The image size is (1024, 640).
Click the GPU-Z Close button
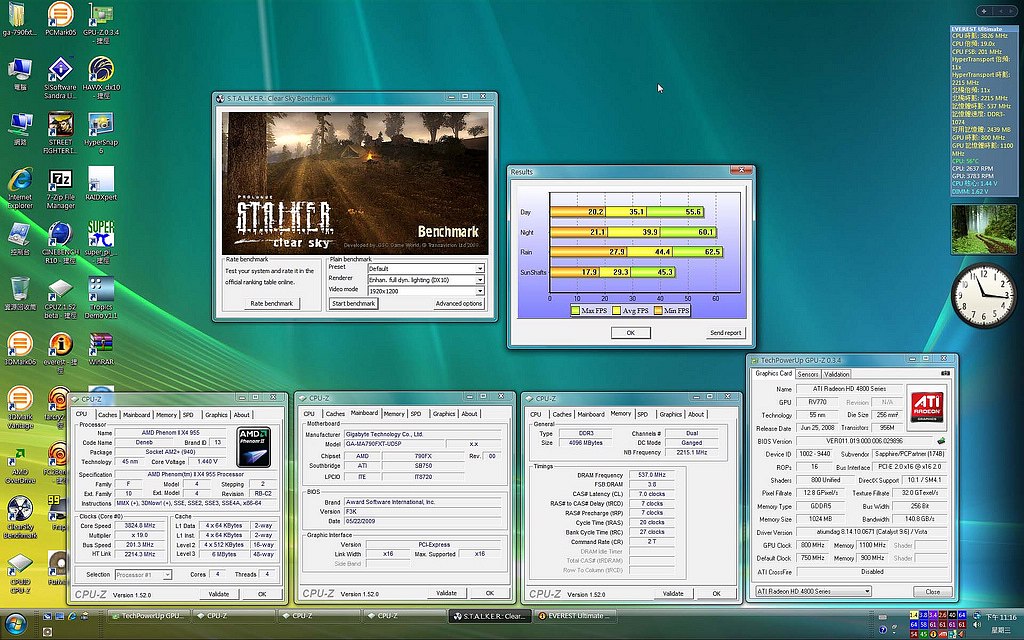tap(933, 592)
